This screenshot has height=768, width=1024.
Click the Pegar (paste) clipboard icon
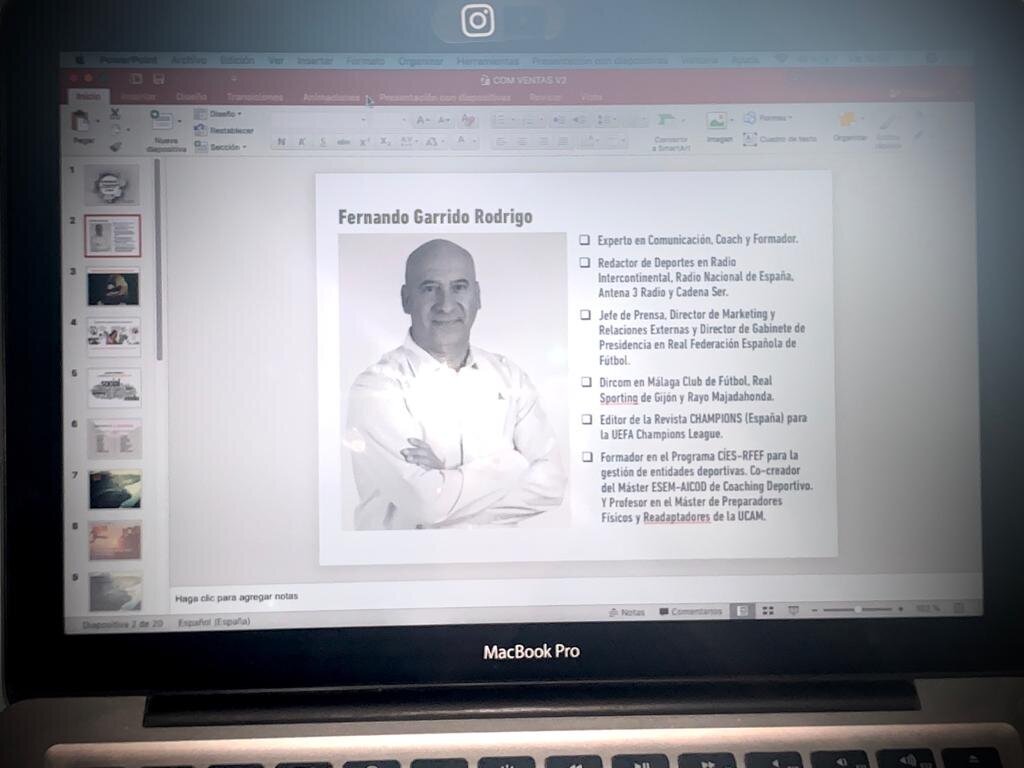(81, 122)
